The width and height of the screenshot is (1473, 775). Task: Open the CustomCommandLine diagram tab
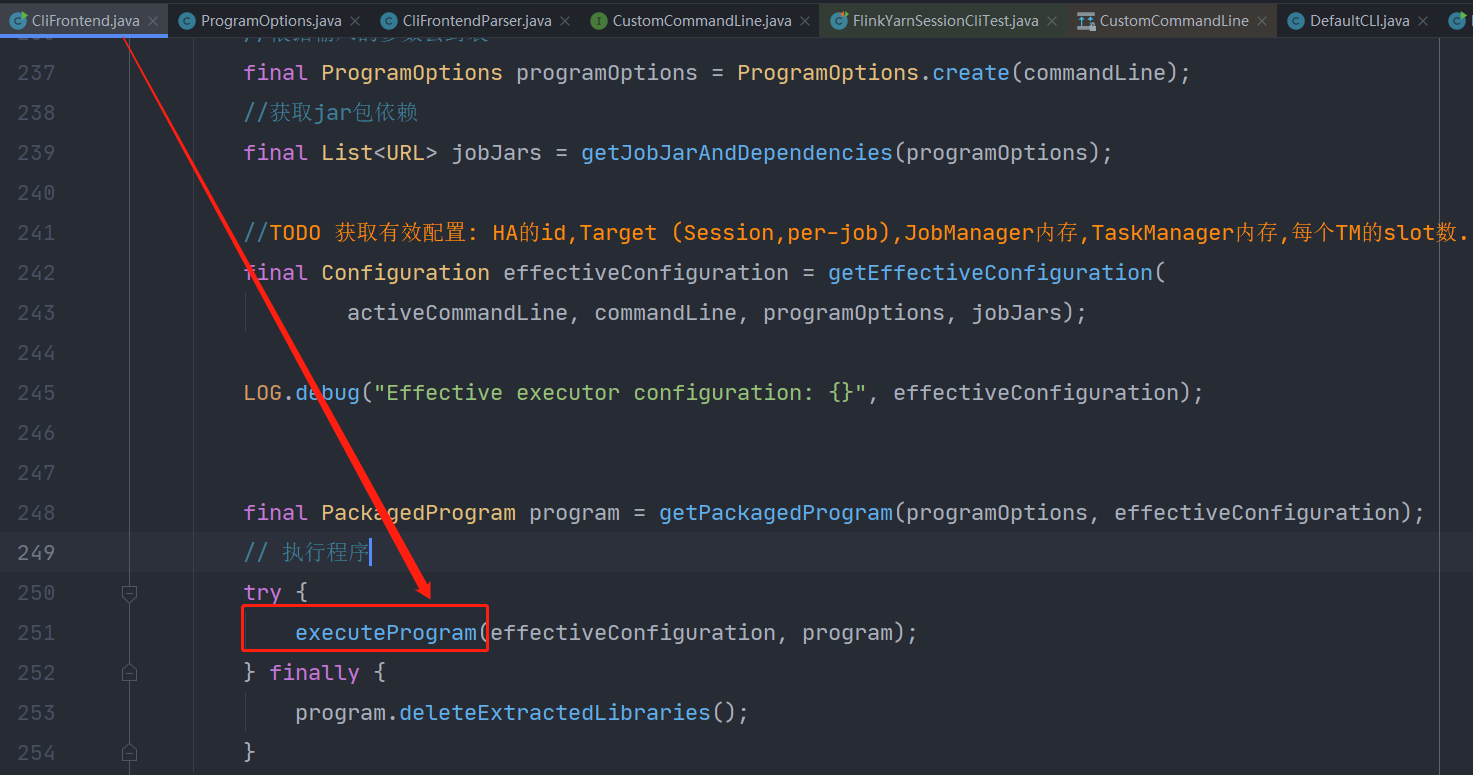pyautogui.click(x=1173, y=20)
